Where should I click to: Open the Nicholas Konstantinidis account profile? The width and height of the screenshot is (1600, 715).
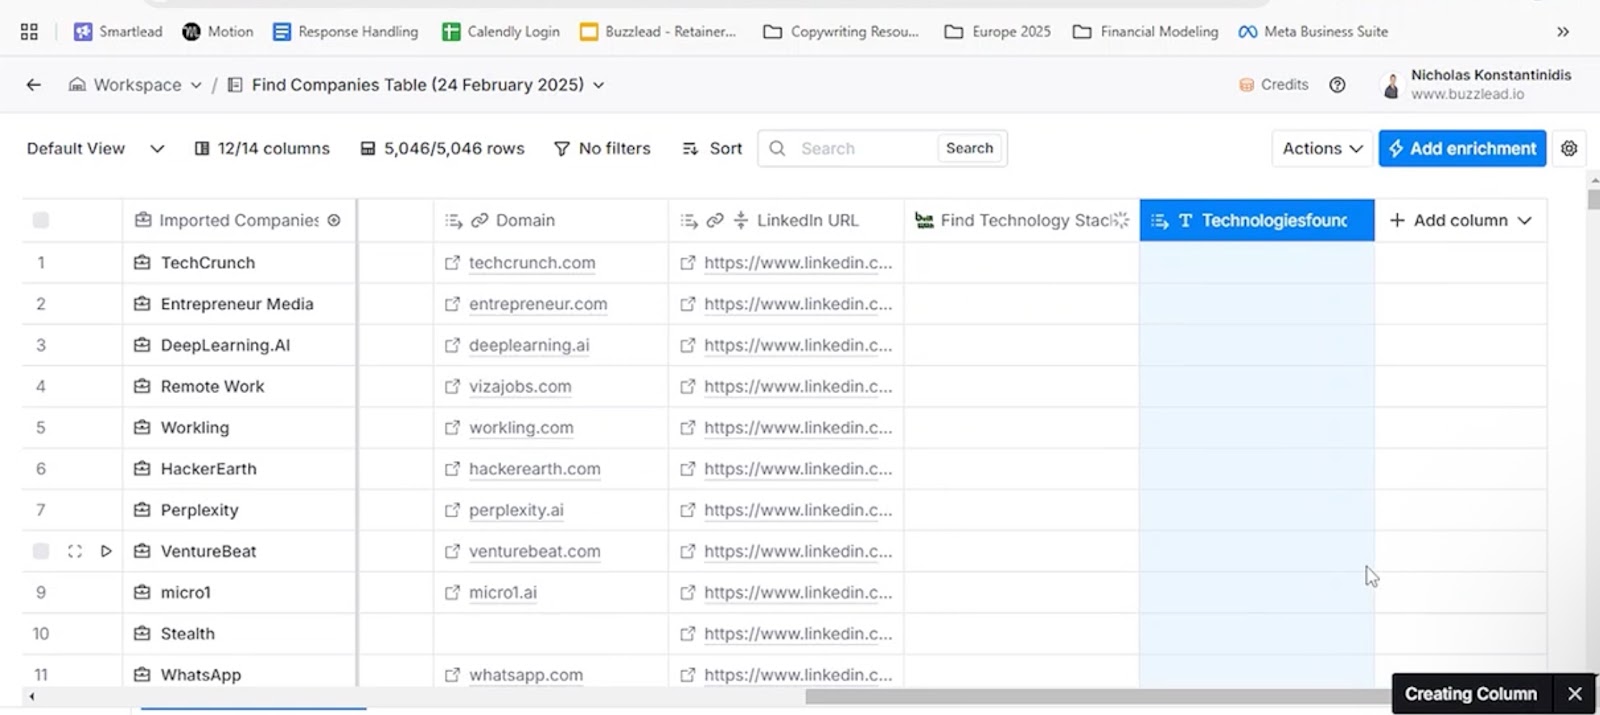pyautogui.click(x=1476, y=84)
